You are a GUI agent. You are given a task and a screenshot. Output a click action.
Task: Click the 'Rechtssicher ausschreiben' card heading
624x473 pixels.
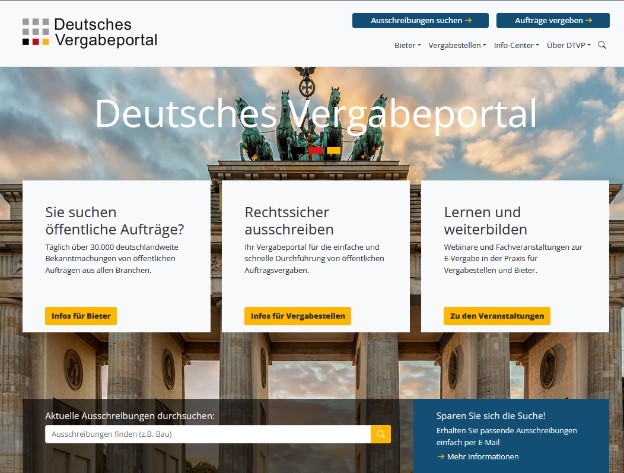(x=286, y=220)
